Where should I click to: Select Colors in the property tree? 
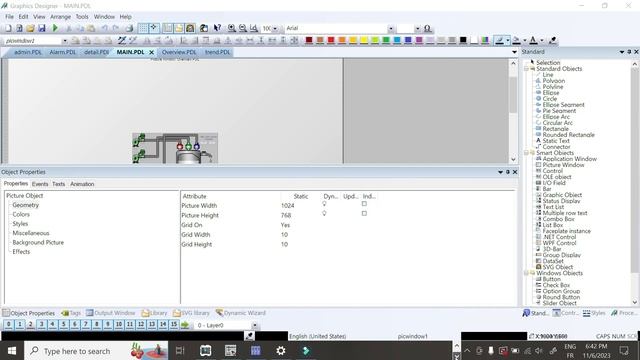(21, 214)
